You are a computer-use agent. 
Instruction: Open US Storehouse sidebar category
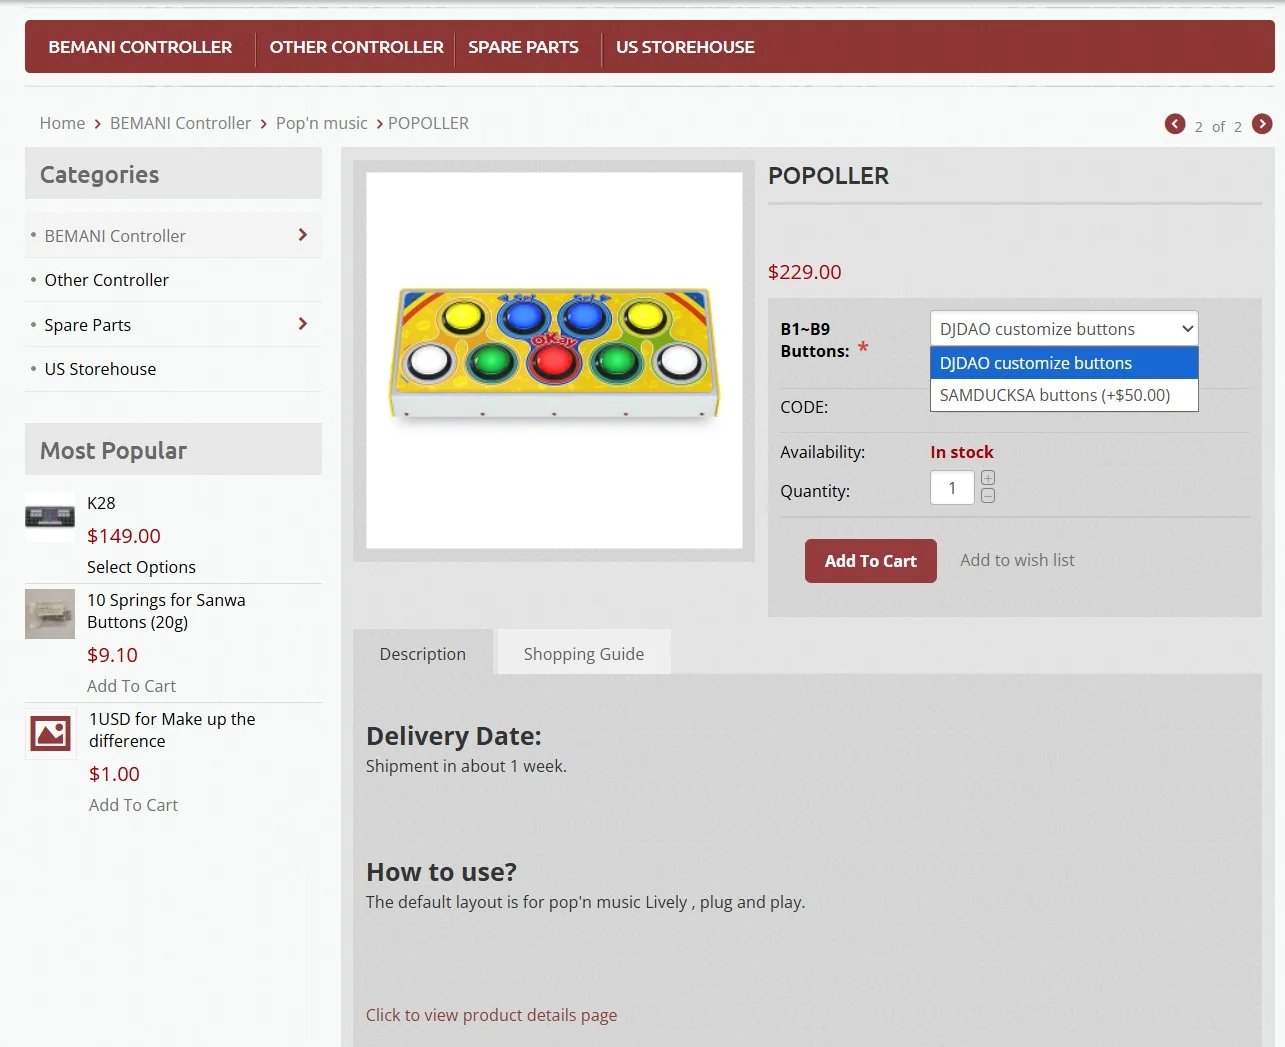(x=100, y=369)
